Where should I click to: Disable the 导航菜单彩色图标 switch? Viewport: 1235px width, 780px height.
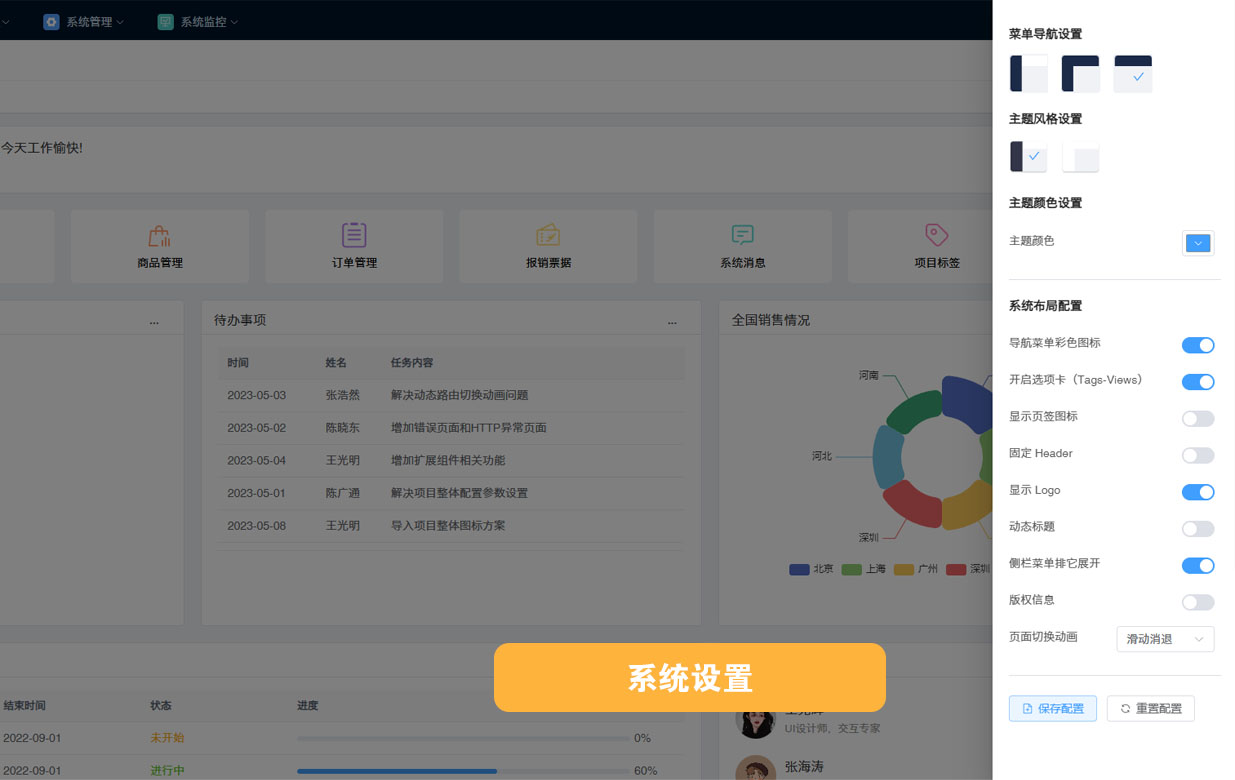coord(1198,345)
